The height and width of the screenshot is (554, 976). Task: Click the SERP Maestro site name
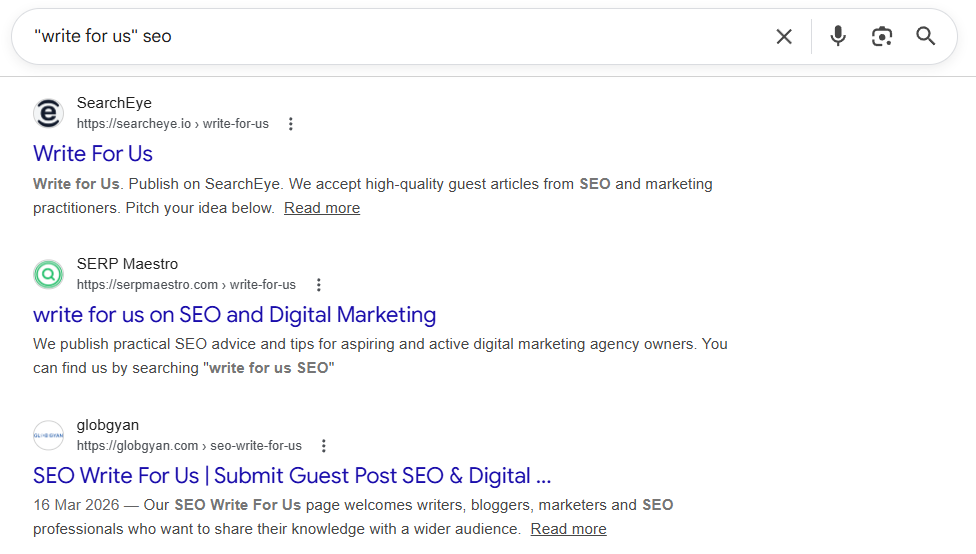click(x=127, y=264)
